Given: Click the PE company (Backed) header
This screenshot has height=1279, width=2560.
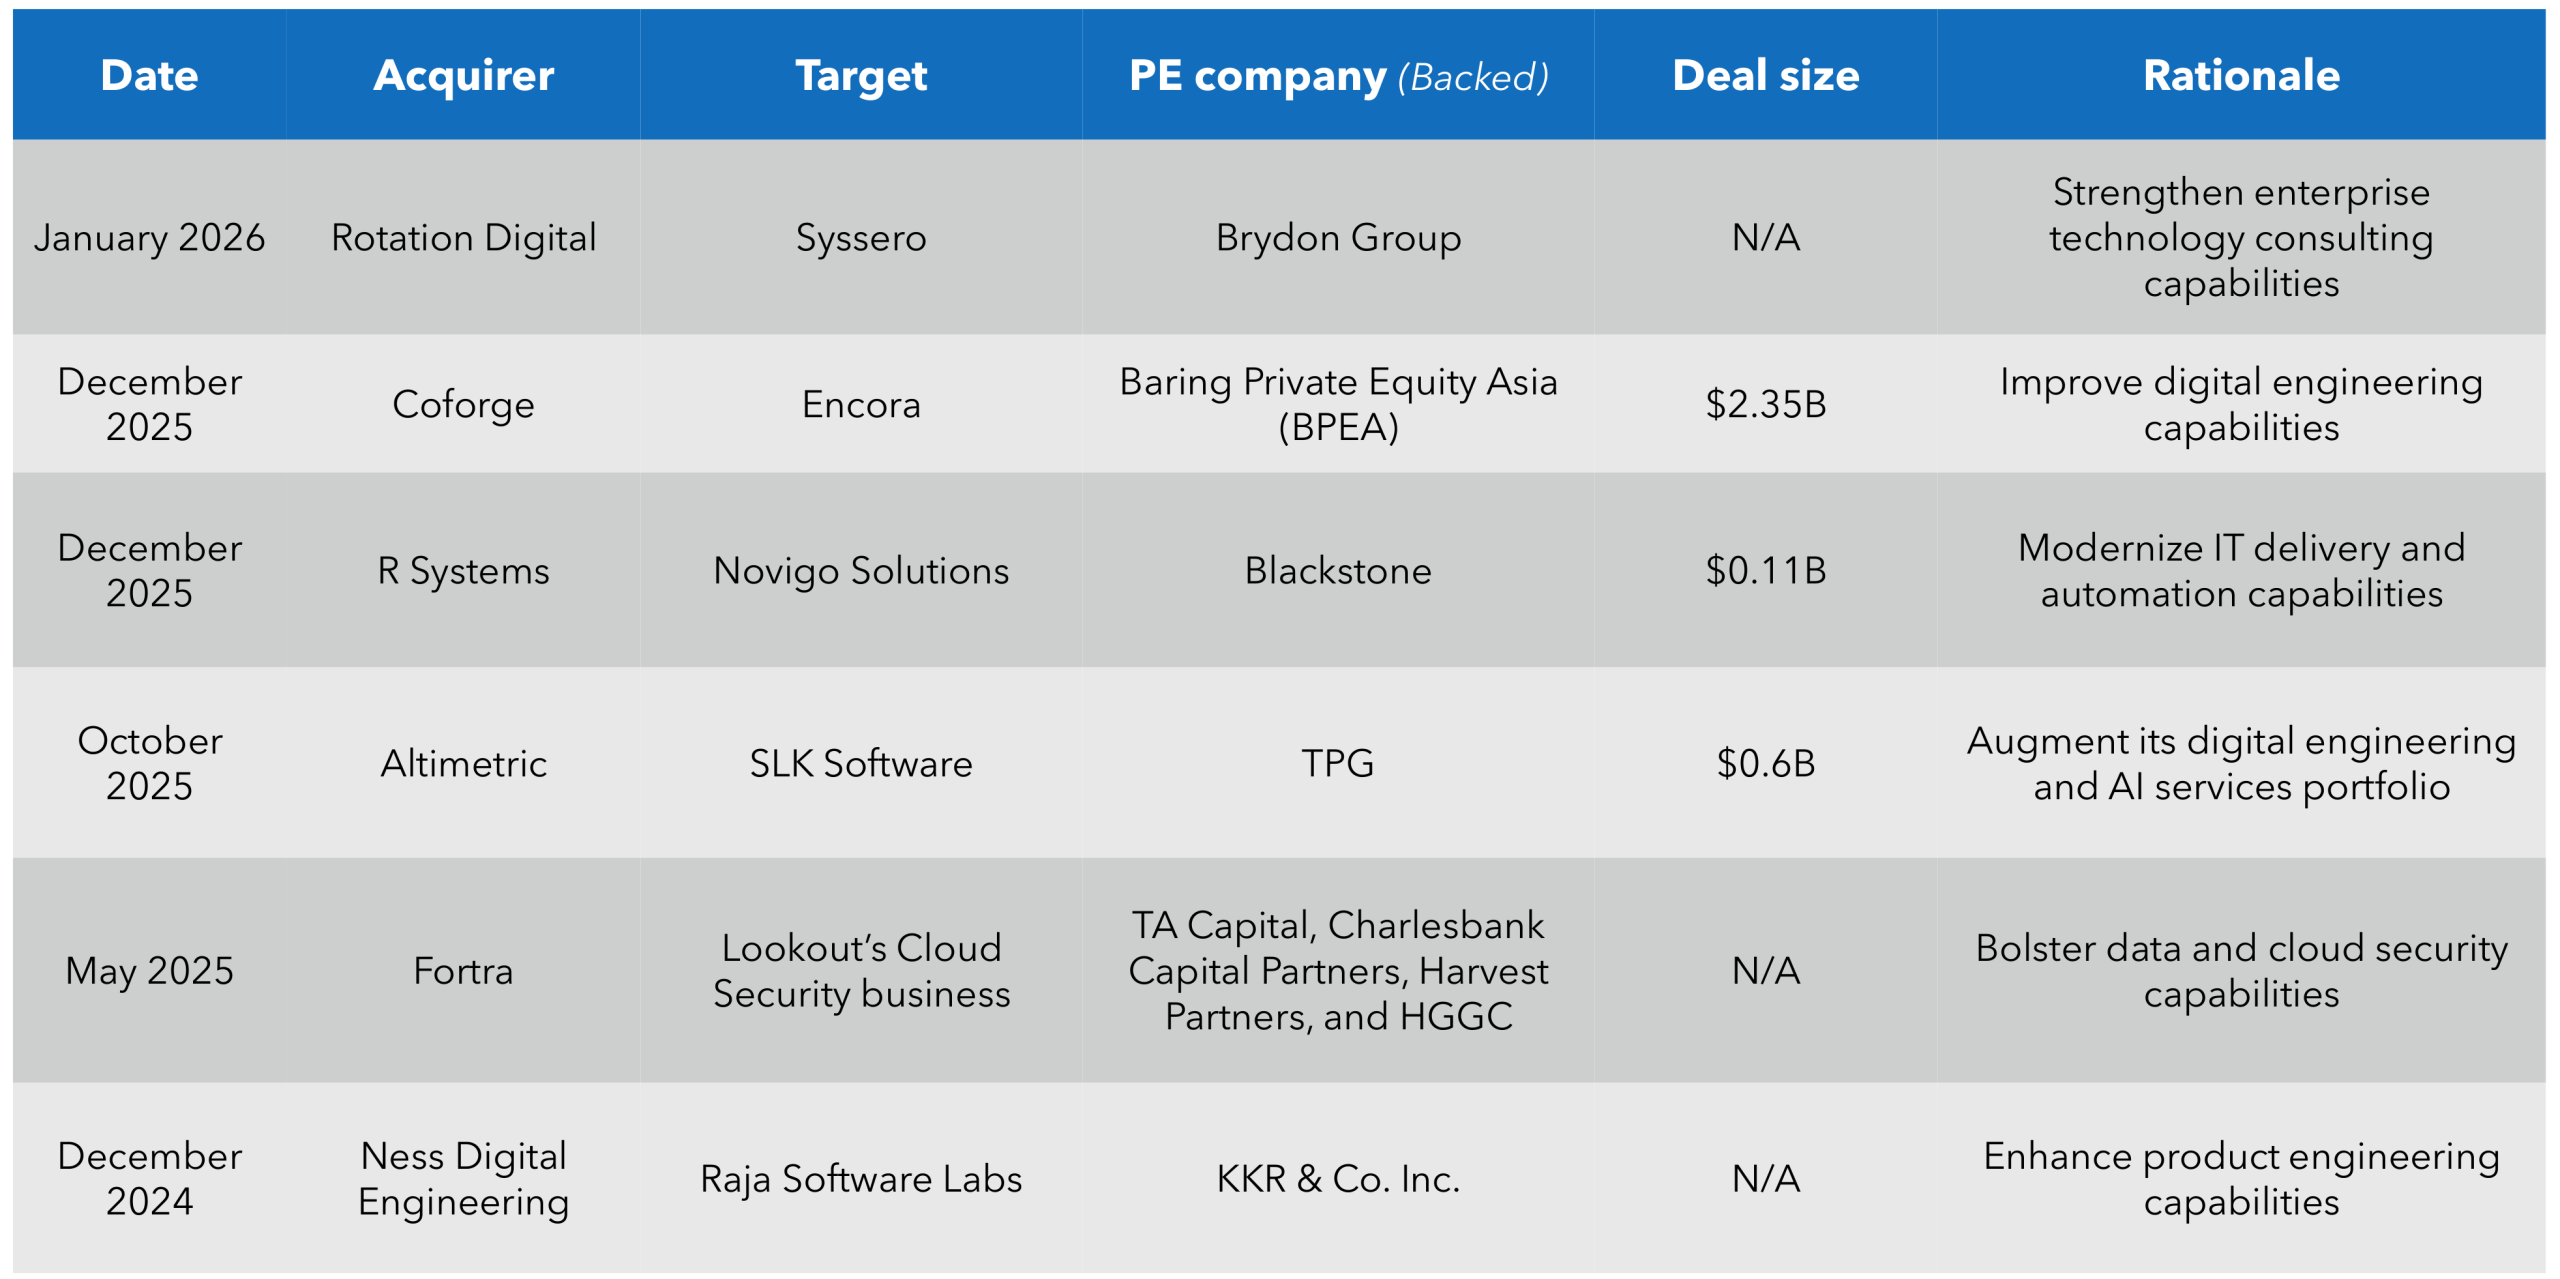Looking at the screenshot, I should (1338, 76).
